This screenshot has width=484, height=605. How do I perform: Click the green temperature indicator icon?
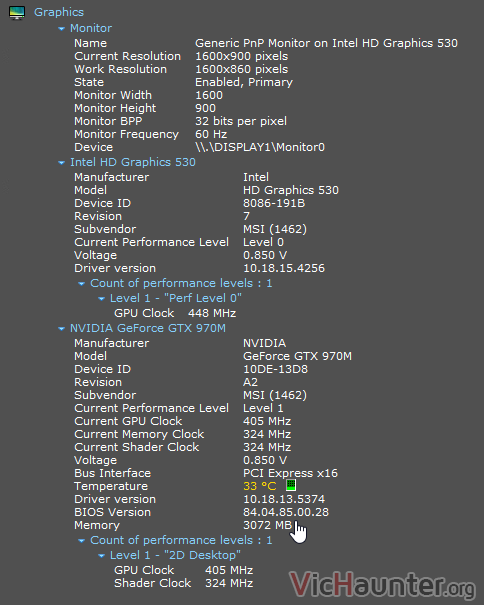(291, 485)
